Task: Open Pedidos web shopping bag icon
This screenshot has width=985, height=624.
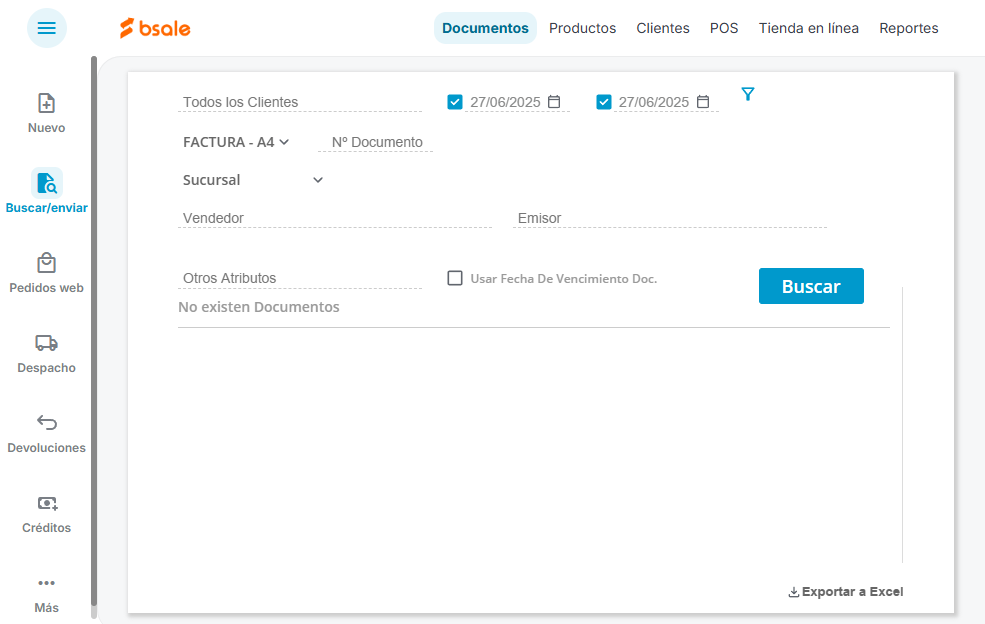Action: 46,263
